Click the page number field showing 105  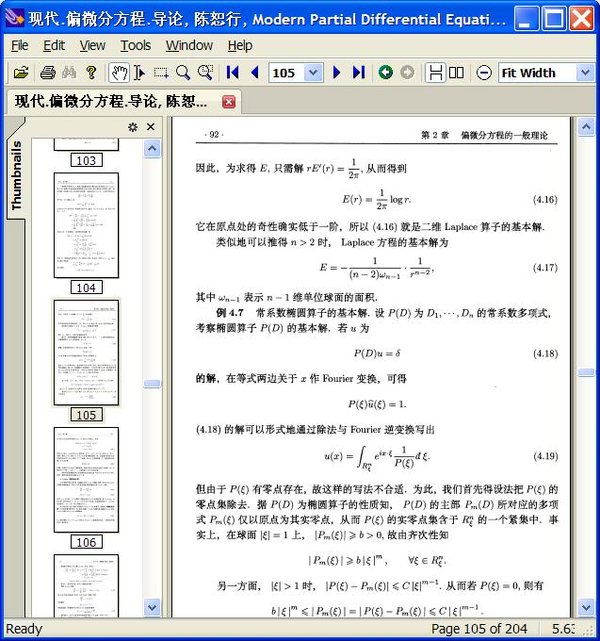(x=287, y=73)
